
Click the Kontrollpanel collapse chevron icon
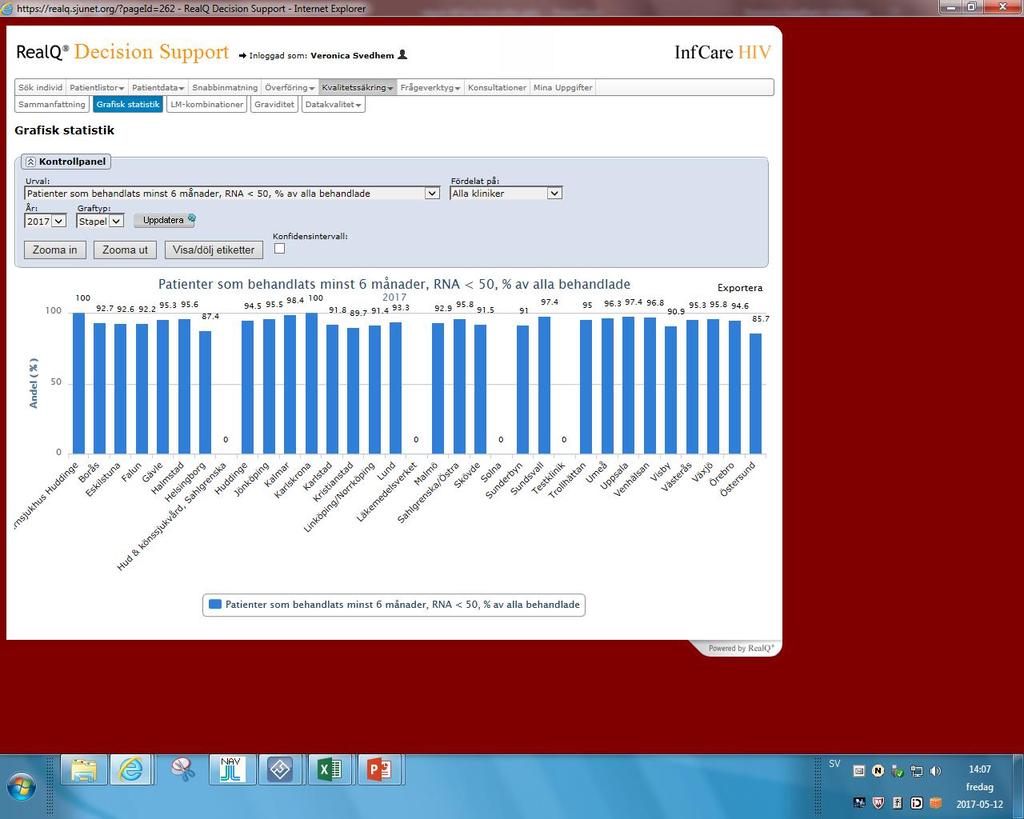pos(30,161)
